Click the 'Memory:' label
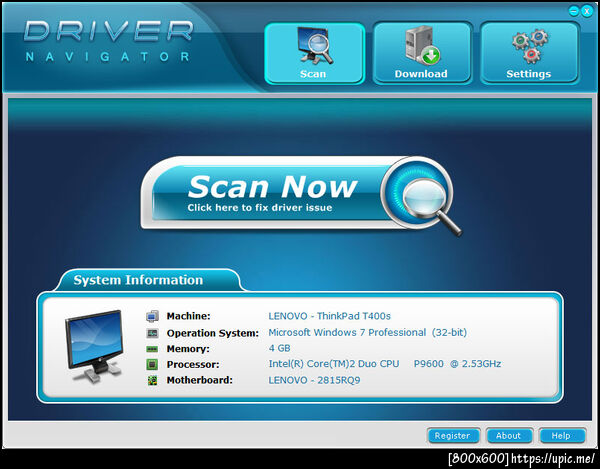This screenshot has width=600, height=469. pyautogui.click(x=188, y=349)
